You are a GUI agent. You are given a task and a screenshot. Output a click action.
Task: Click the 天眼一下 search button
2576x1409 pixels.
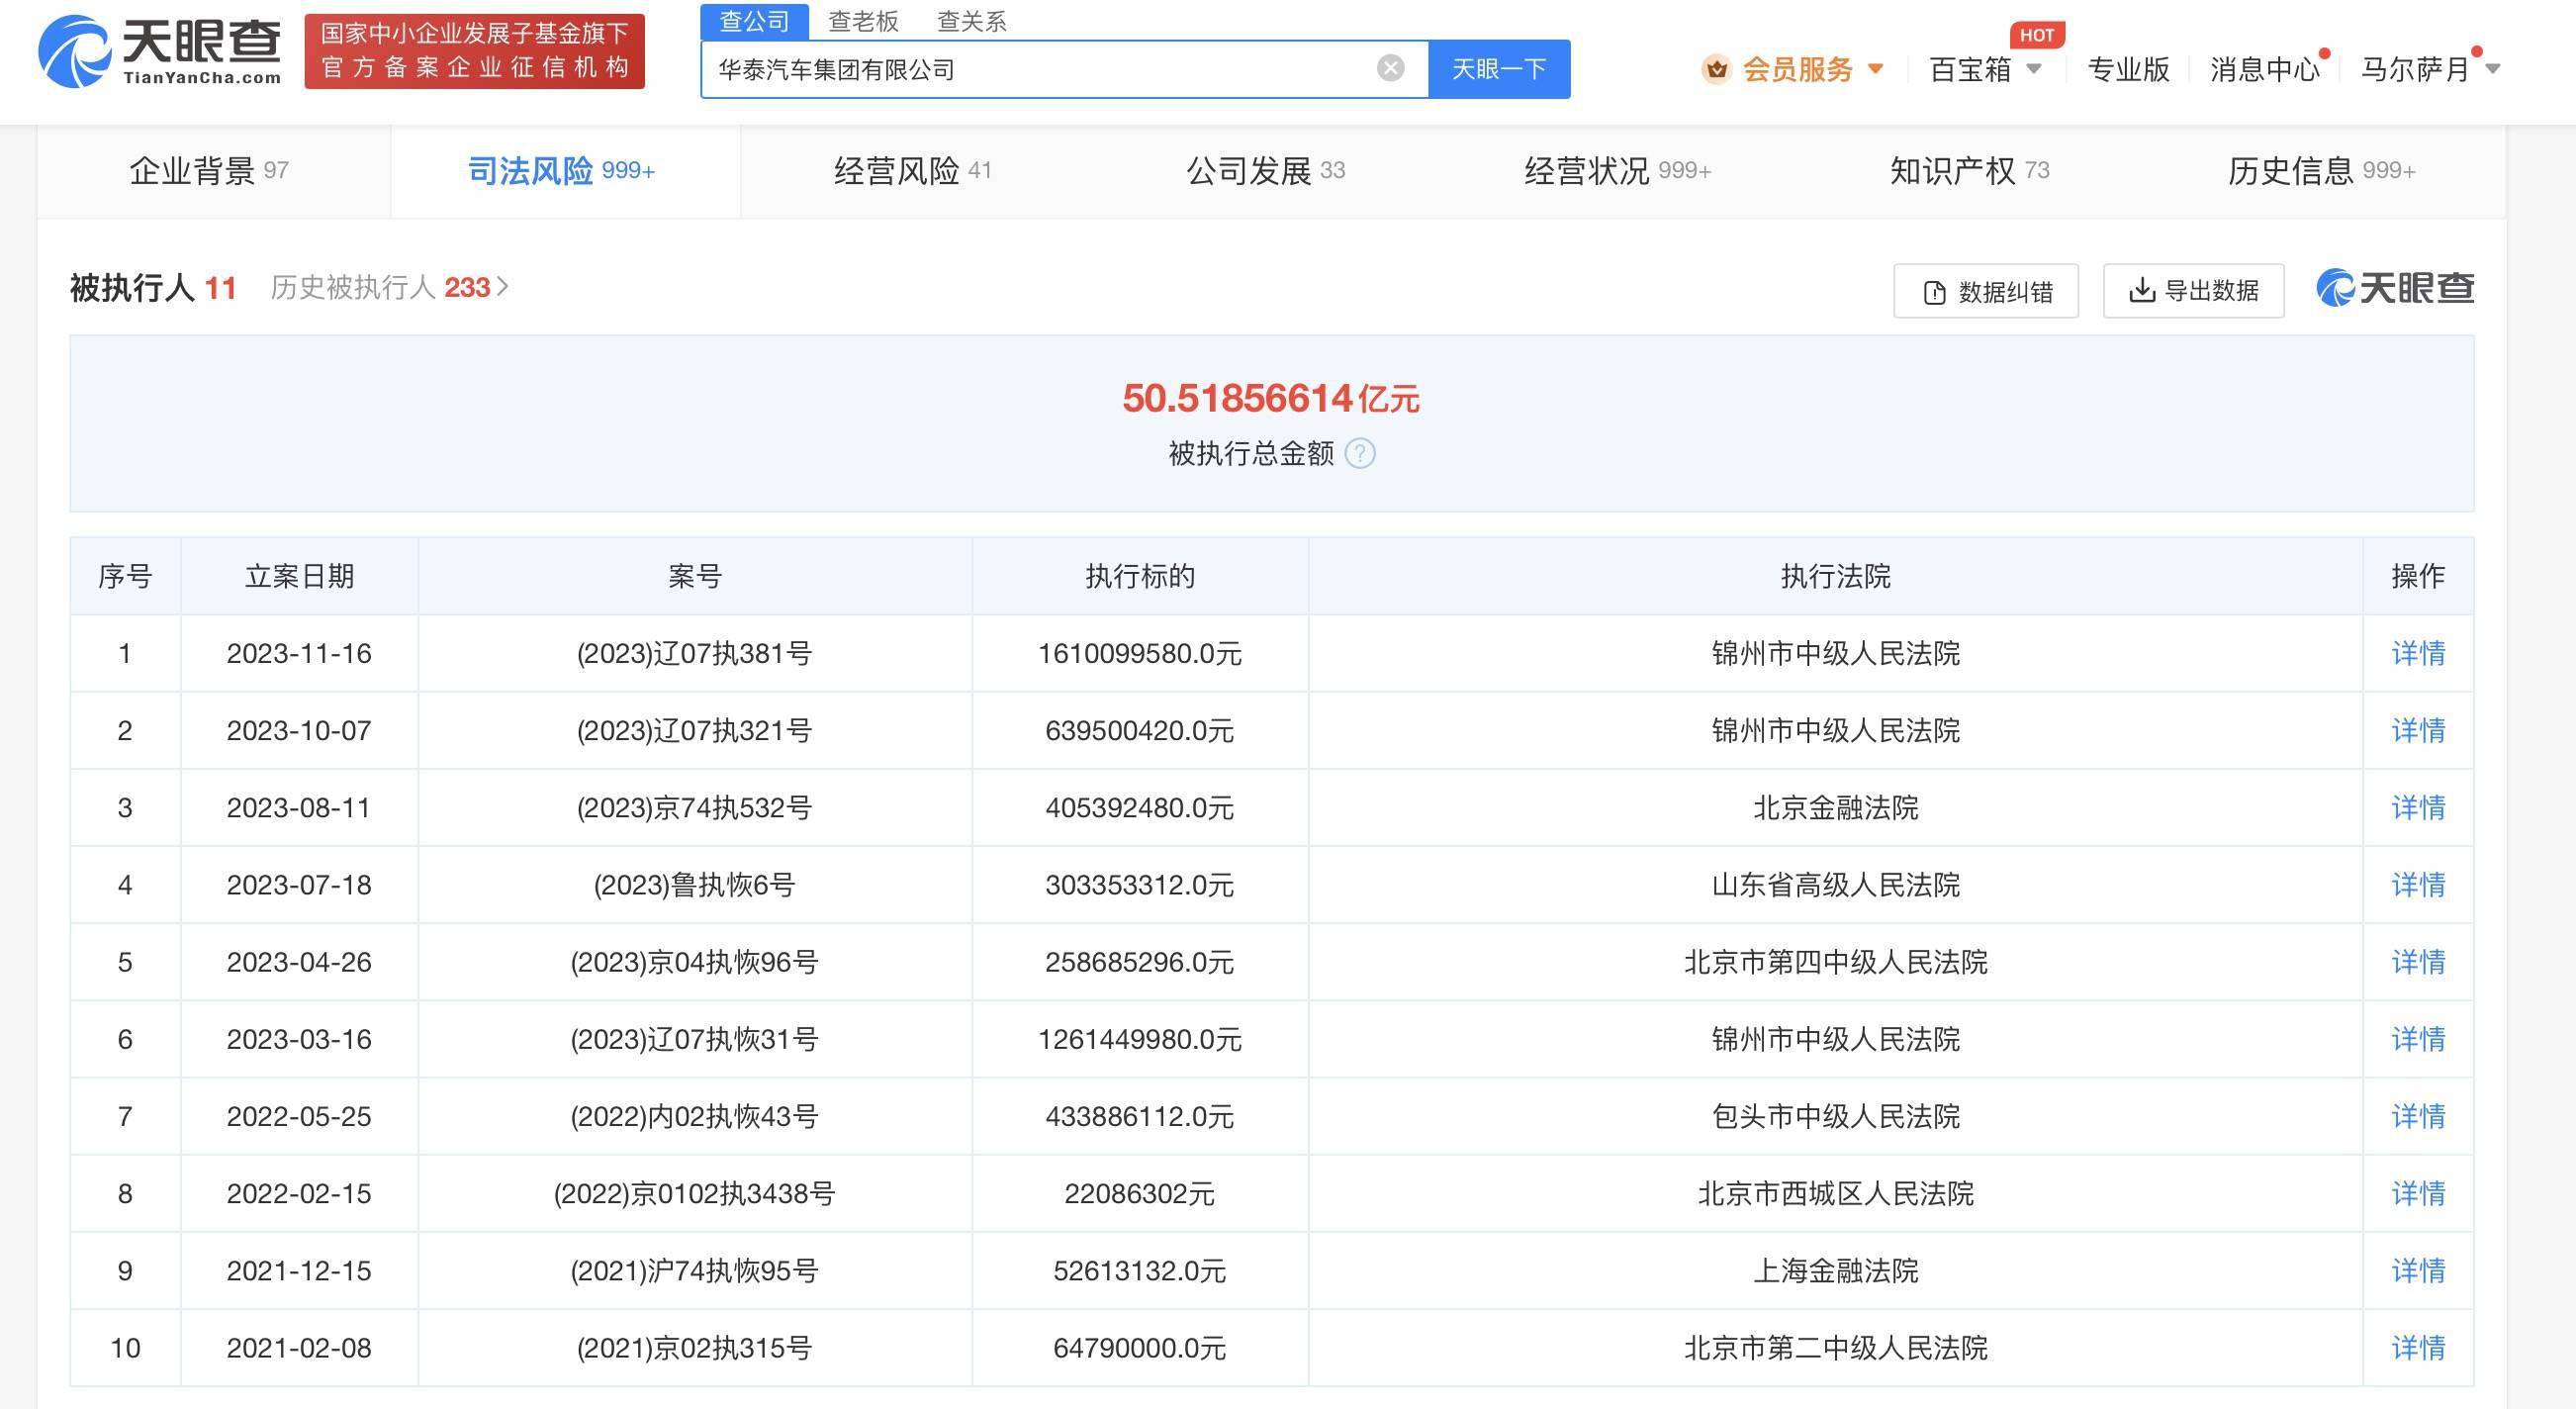tap(1498, 69)
